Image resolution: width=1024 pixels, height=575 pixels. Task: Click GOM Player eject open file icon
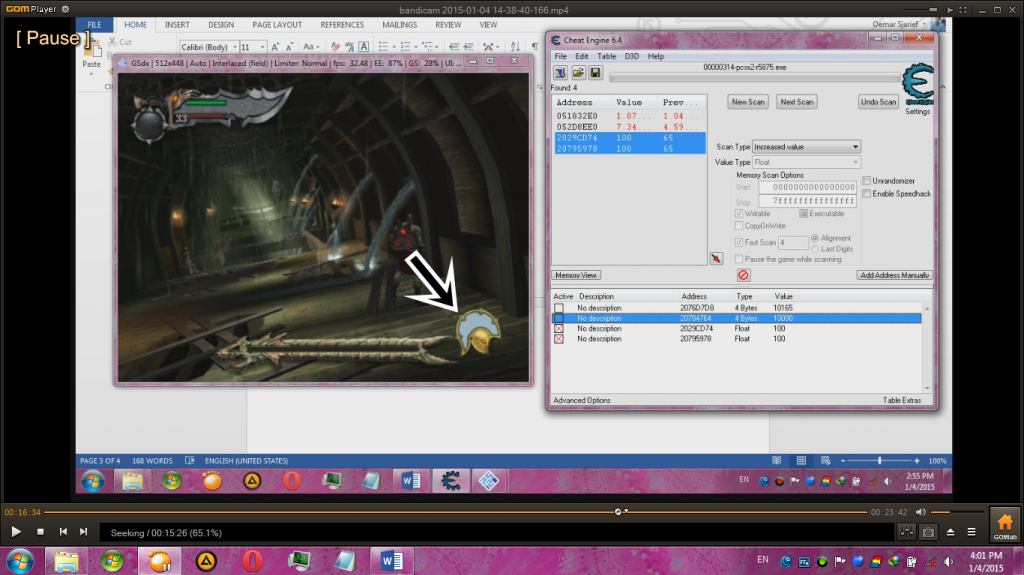(951, 533)
